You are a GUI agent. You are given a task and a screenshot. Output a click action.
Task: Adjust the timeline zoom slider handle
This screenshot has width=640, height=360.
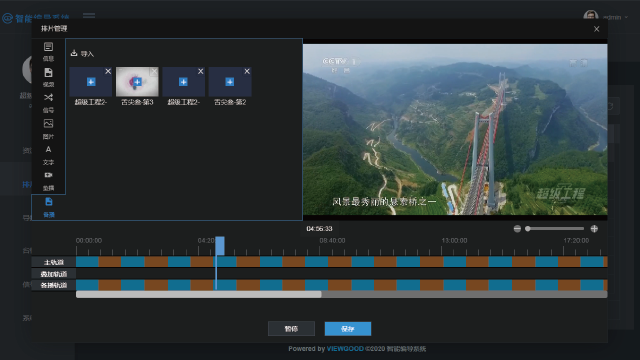pos(528,229)
